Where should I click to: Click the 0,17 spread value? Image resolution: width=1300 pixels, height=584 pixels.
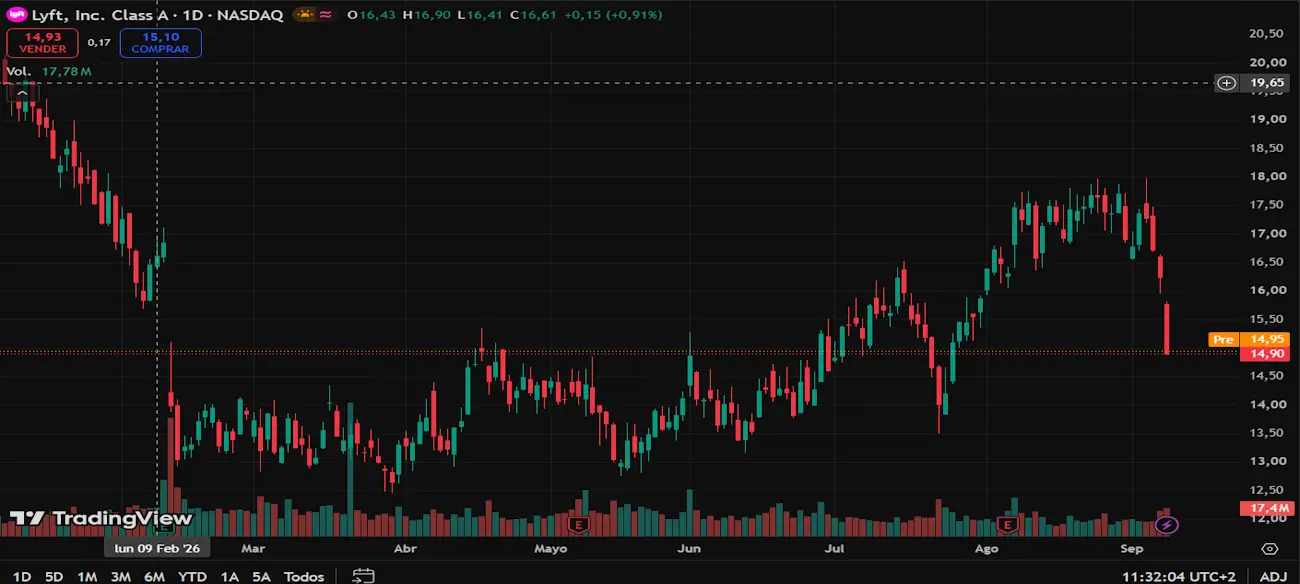click(x=99, y=43)
